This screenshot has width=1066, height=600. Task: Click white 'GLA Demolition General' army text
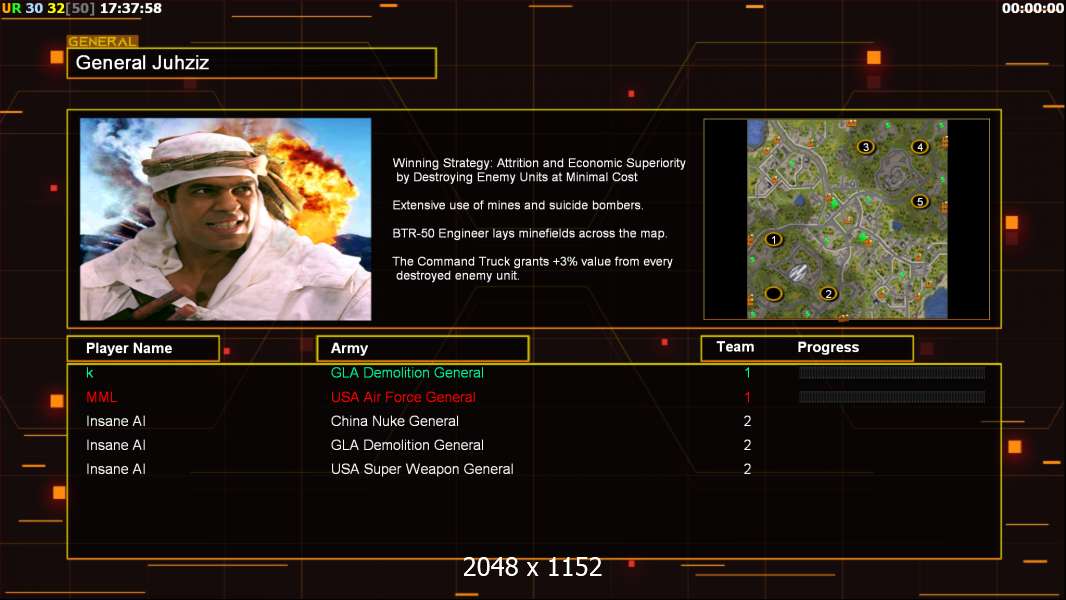407,445
